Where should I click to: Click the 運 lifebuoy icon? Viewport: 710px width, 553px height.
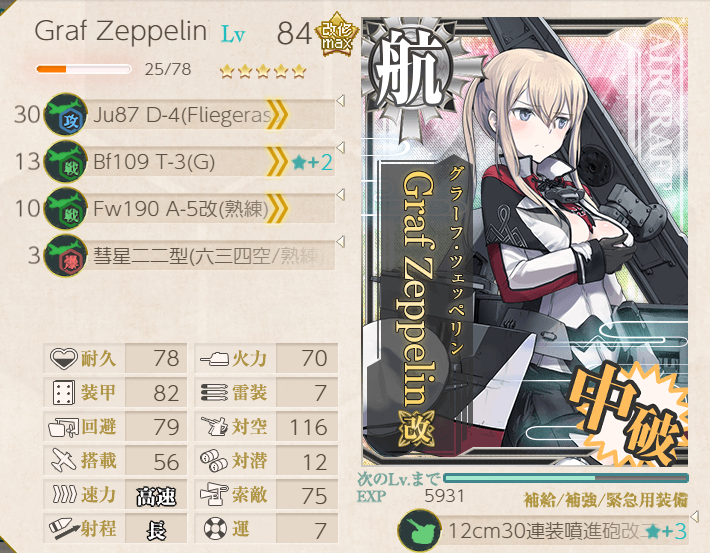click(x=215, y=529)
